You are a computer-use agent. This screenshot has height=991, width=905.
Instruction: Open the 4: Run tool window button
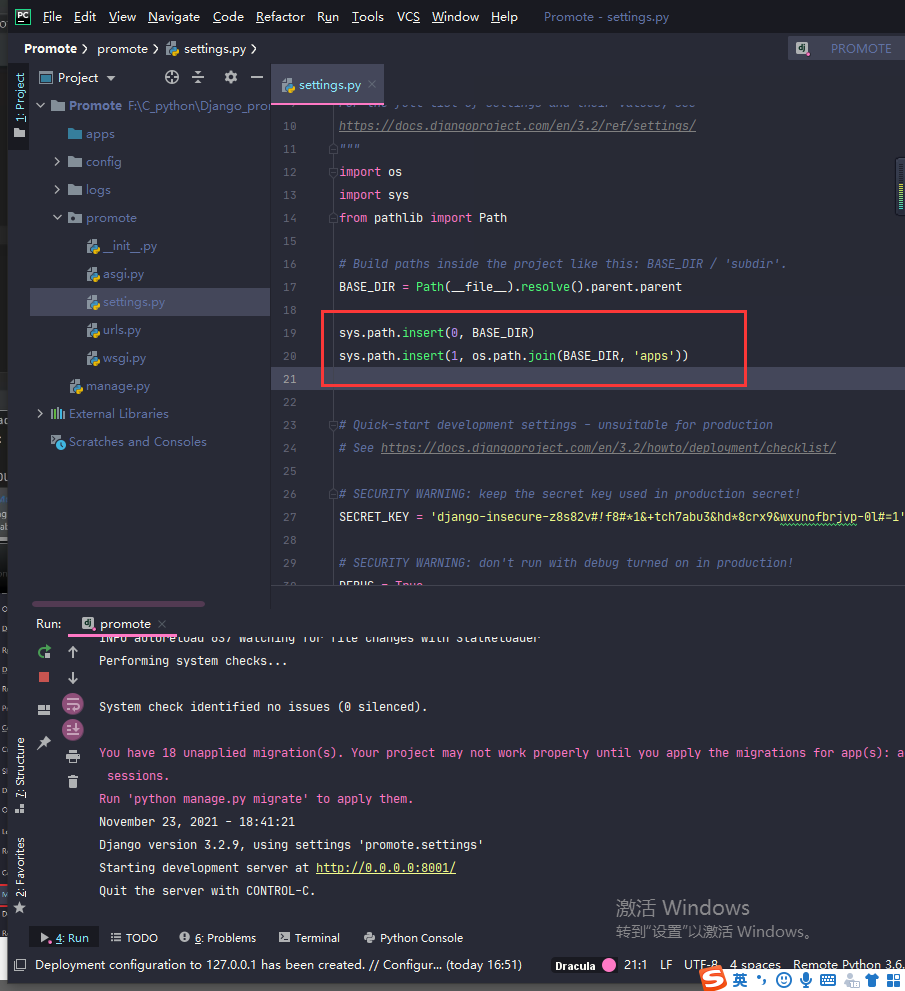pyautogui.click(x=65, y=938)
